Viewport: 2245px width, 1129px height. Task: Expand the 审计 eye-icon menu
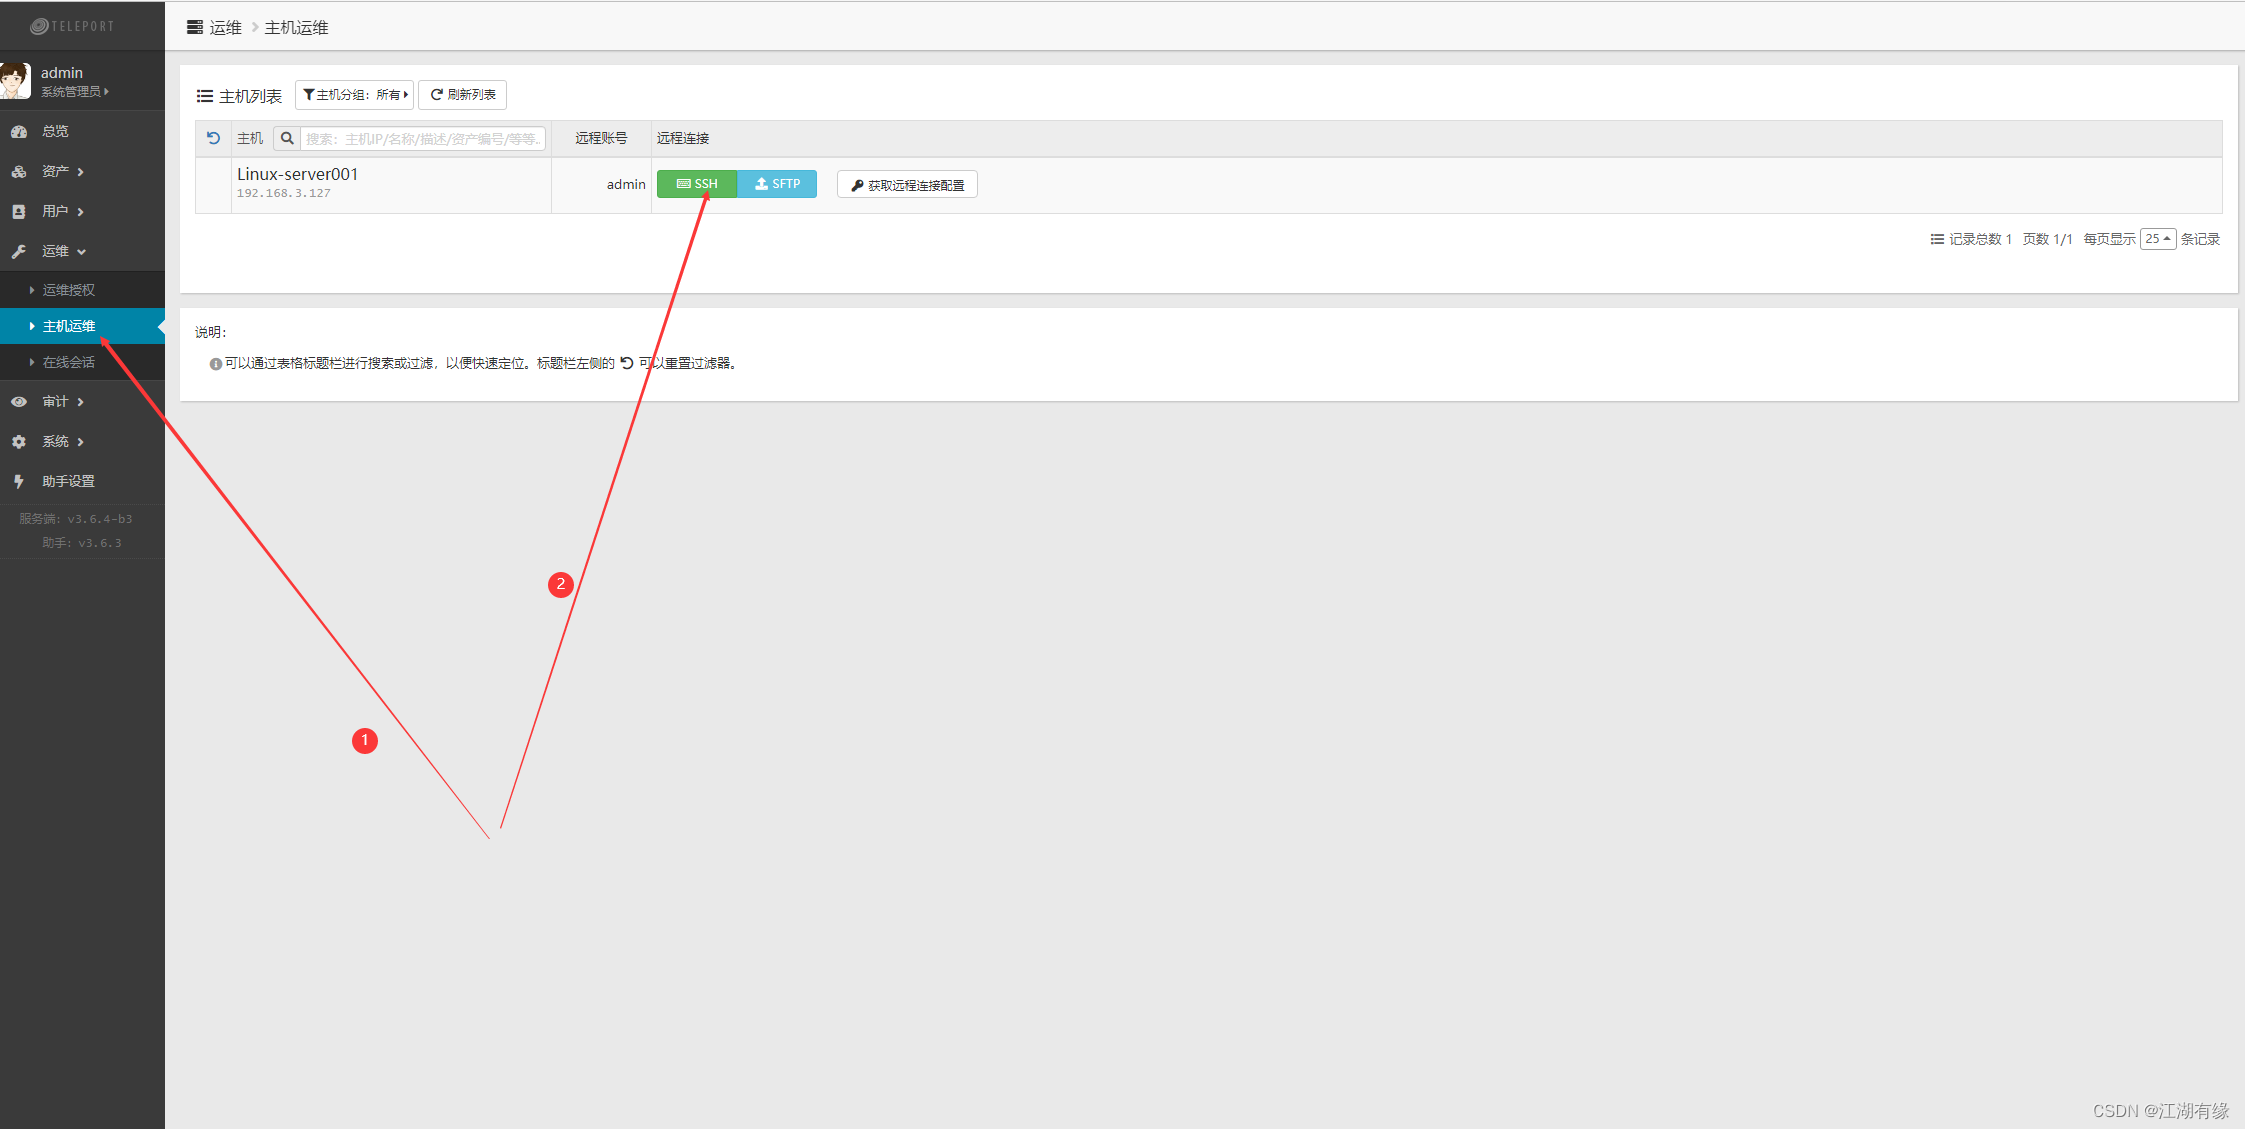tap(60, 401)
